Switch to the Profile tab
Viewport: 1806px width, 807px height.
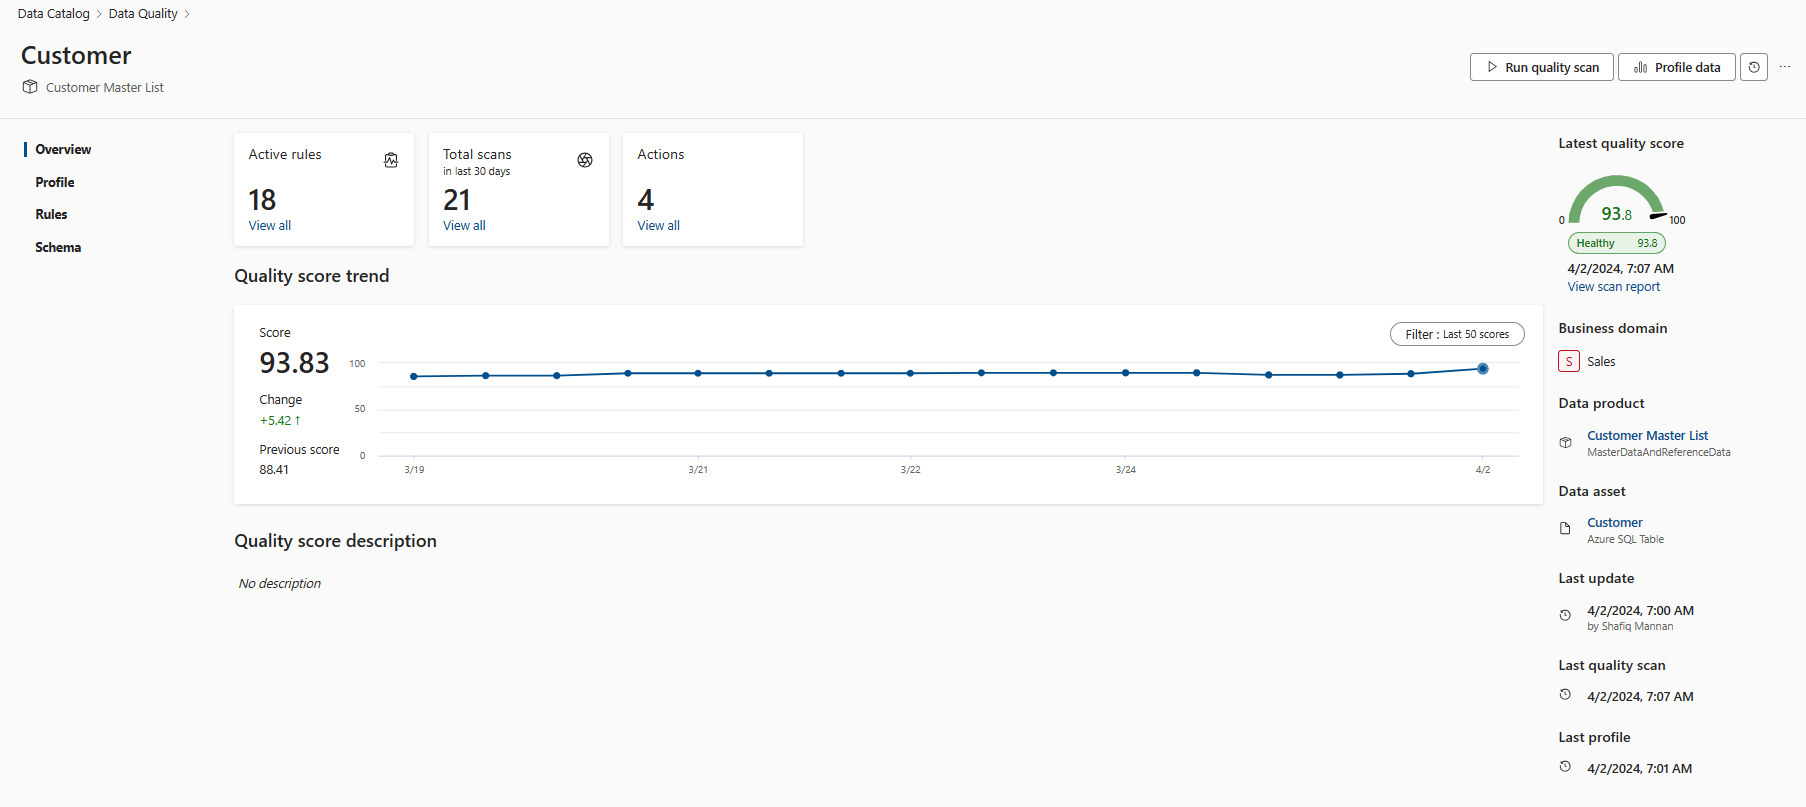pos(55,182)
